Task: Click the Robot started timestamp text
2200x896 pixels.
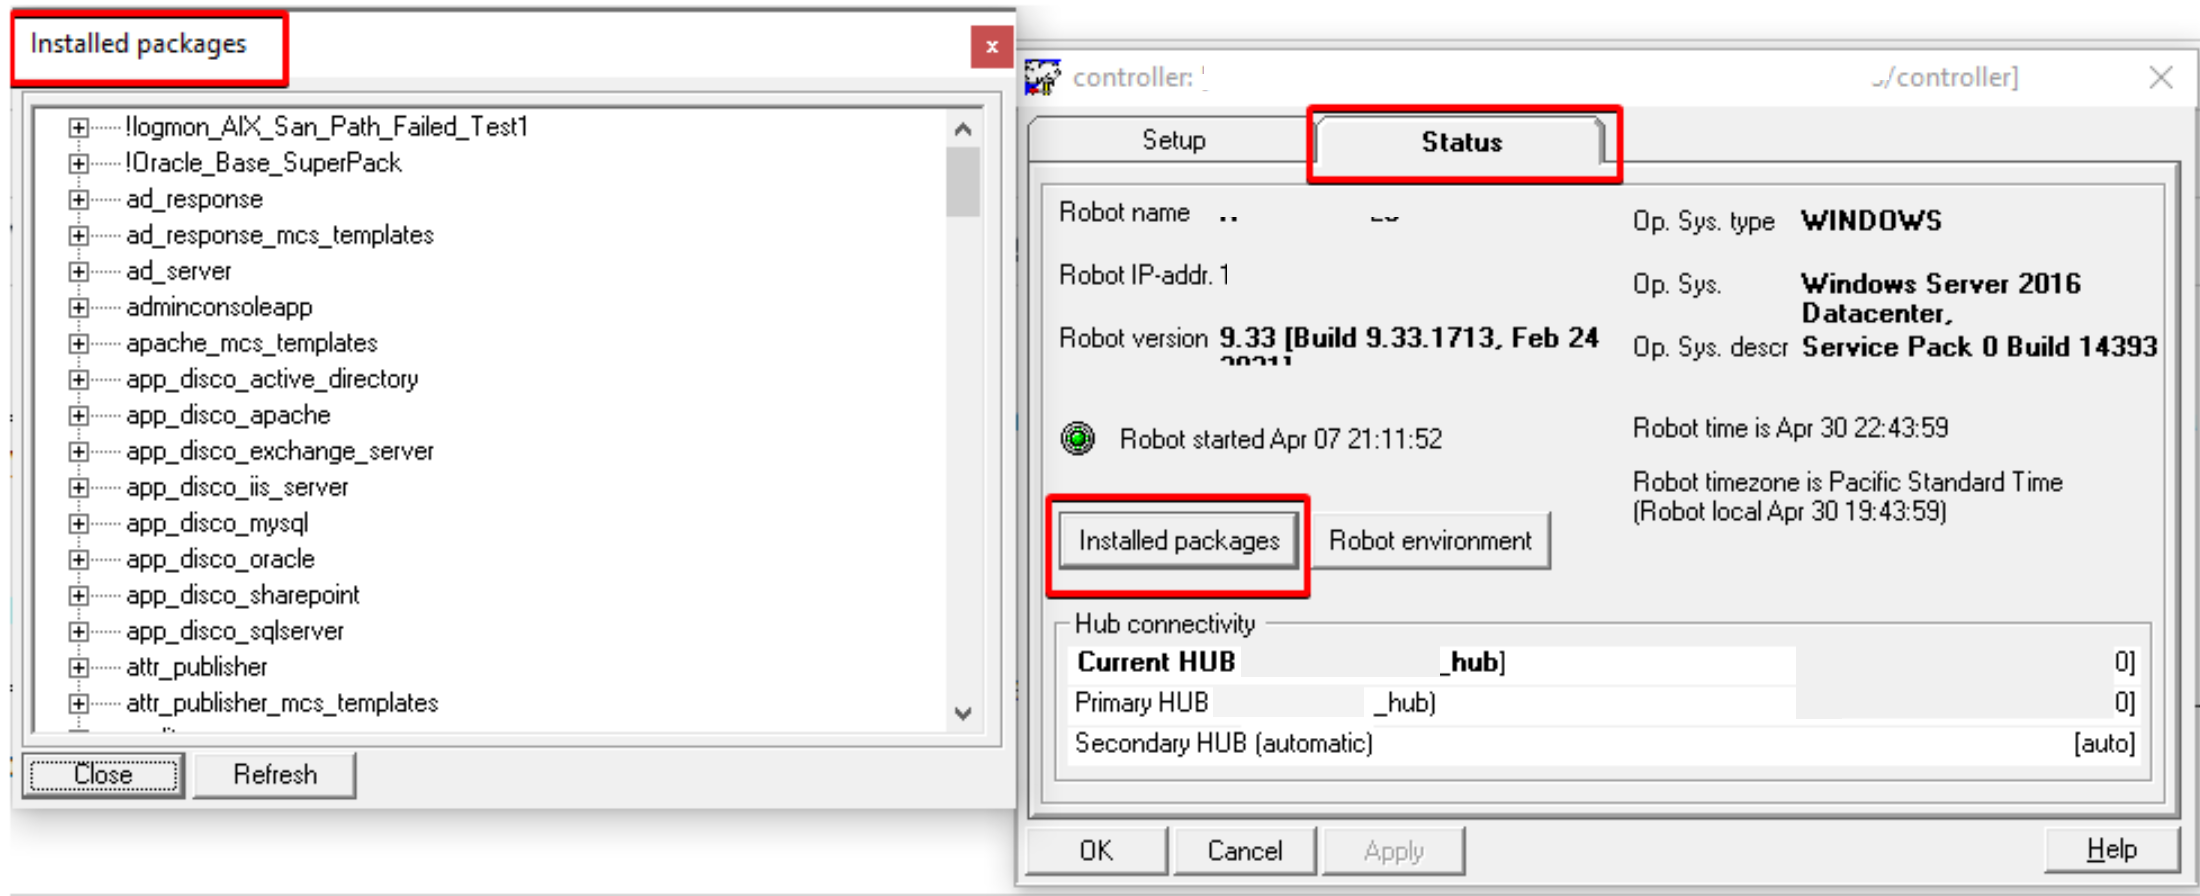Action: [1281, 439]
